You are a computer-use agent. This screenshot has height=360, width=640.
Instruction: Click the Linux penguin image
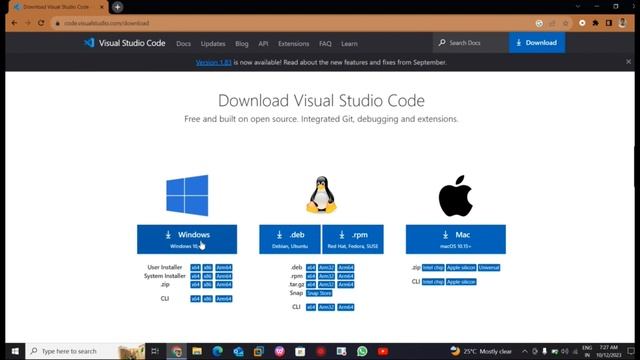tap(321, 195)
